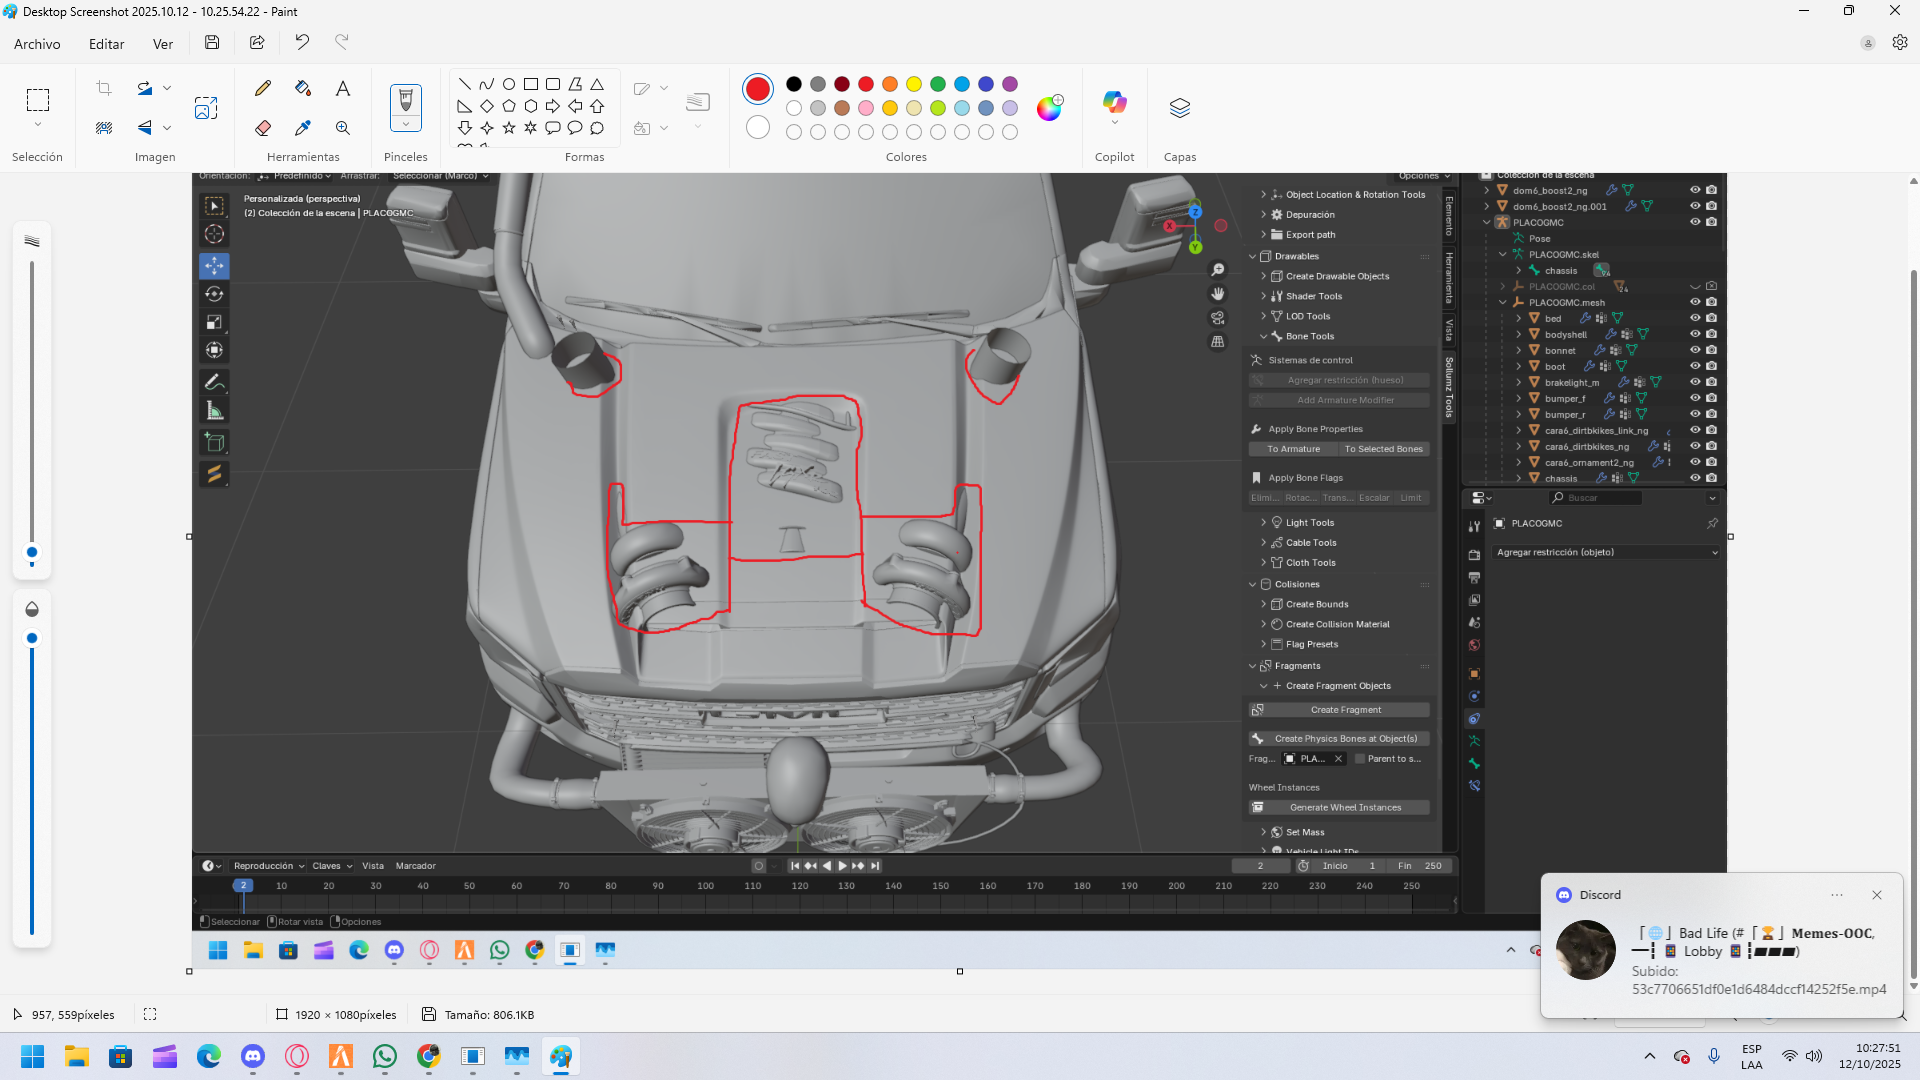Pick the yellow color swatch
The height and width of the screenshot is (1080, 1920).
pos(914,84)
